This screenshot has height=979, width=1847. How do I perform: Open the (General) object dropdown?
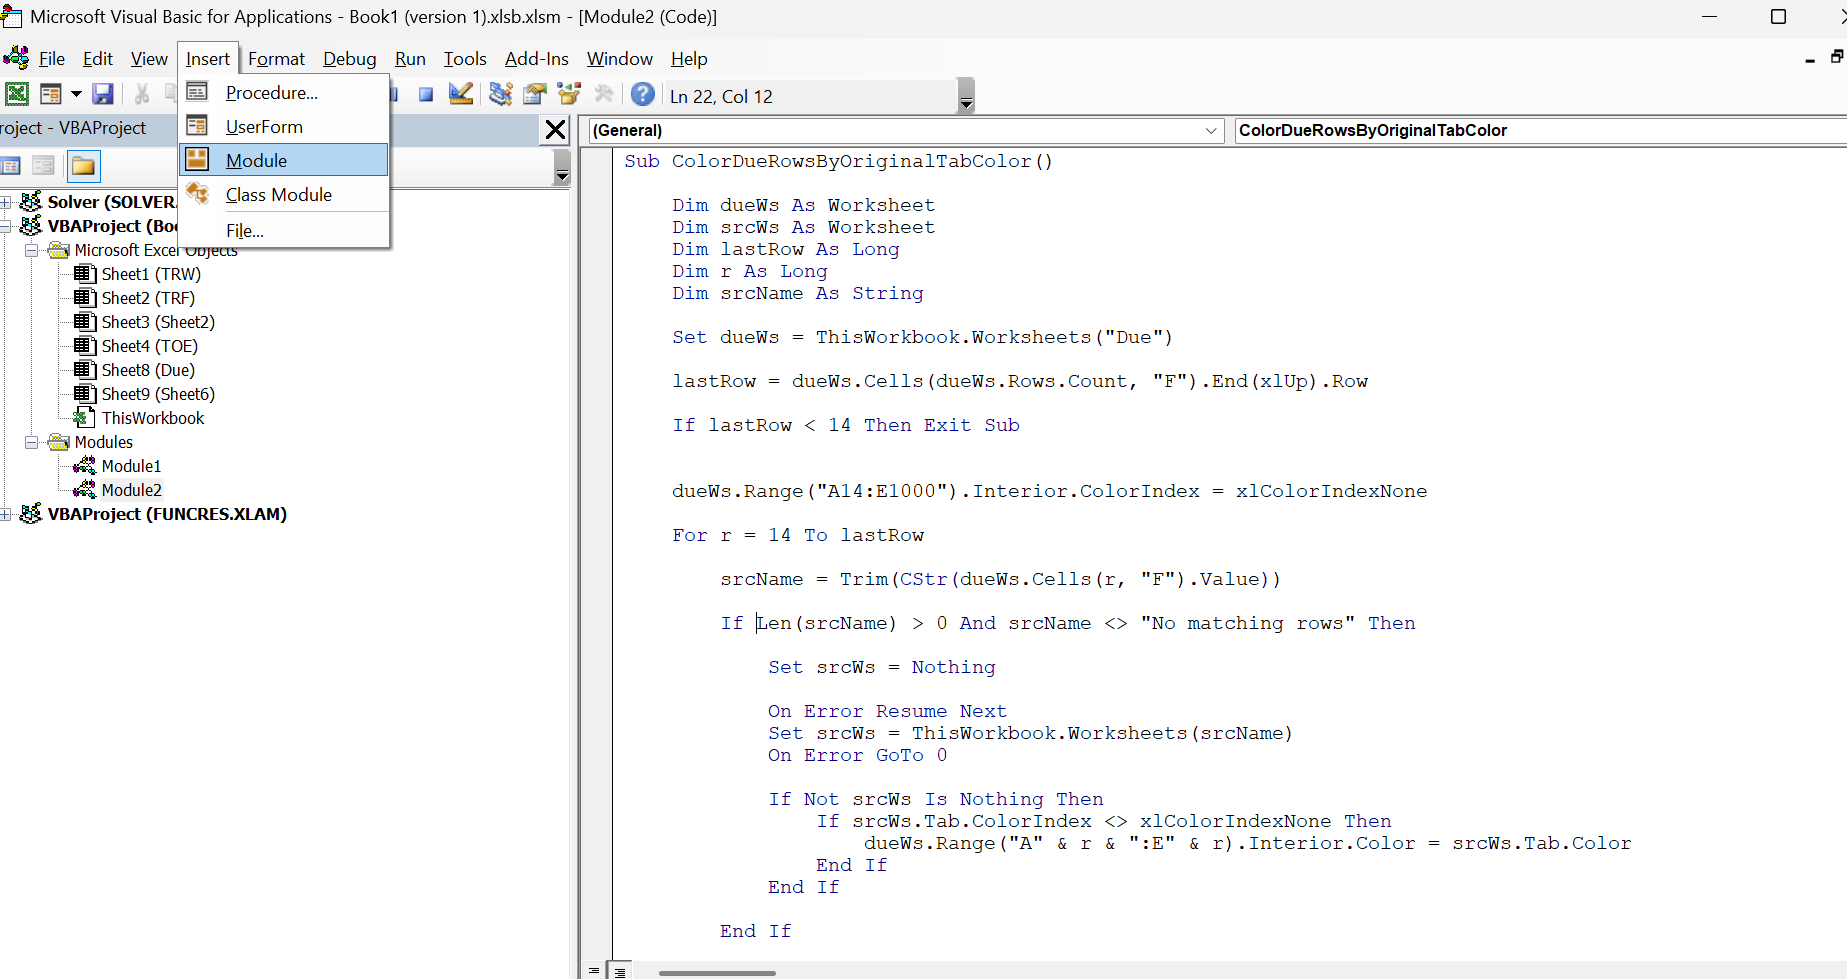pyautogui.click(x=1211, y=130)
